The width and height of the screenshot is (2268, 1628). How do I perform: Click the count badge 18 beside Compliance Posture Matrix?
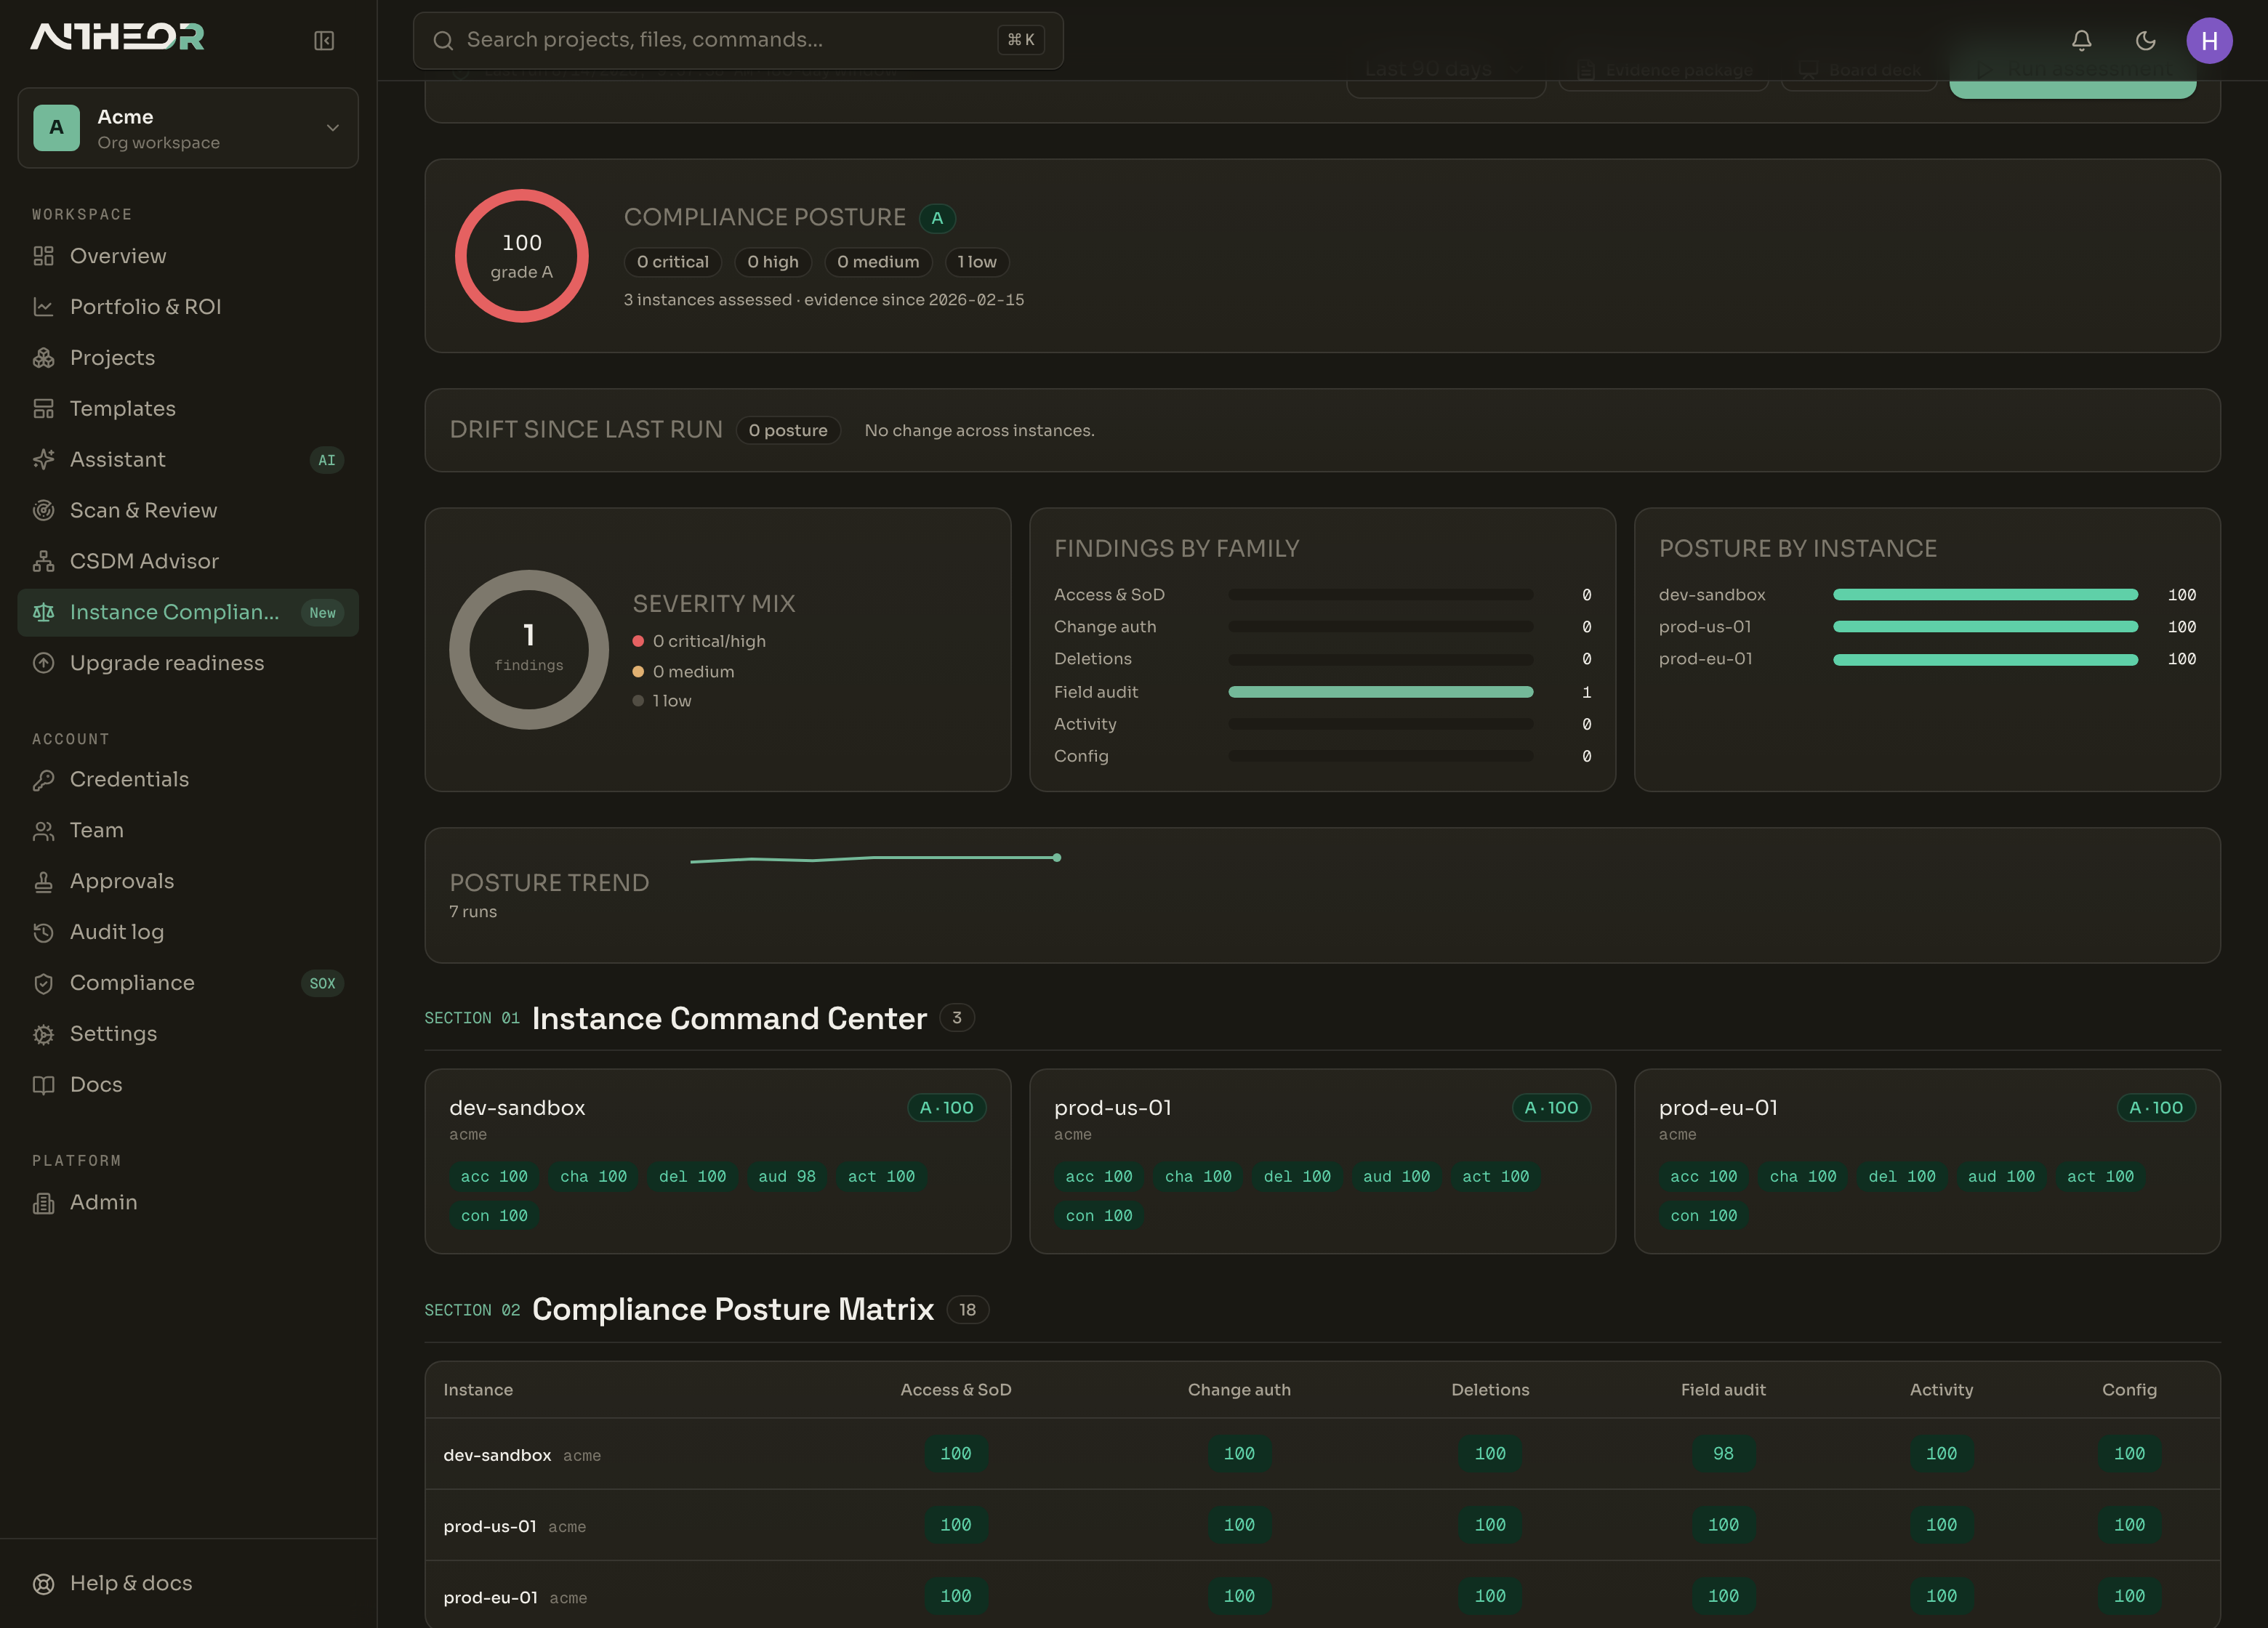[x=967, y=1310]
